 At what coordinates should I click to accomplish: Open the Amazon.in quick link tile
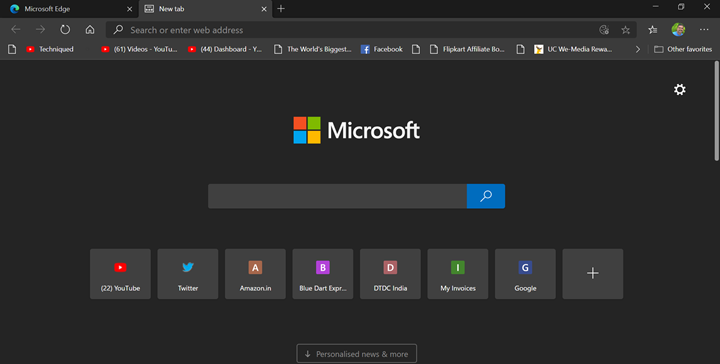[255, 274]
